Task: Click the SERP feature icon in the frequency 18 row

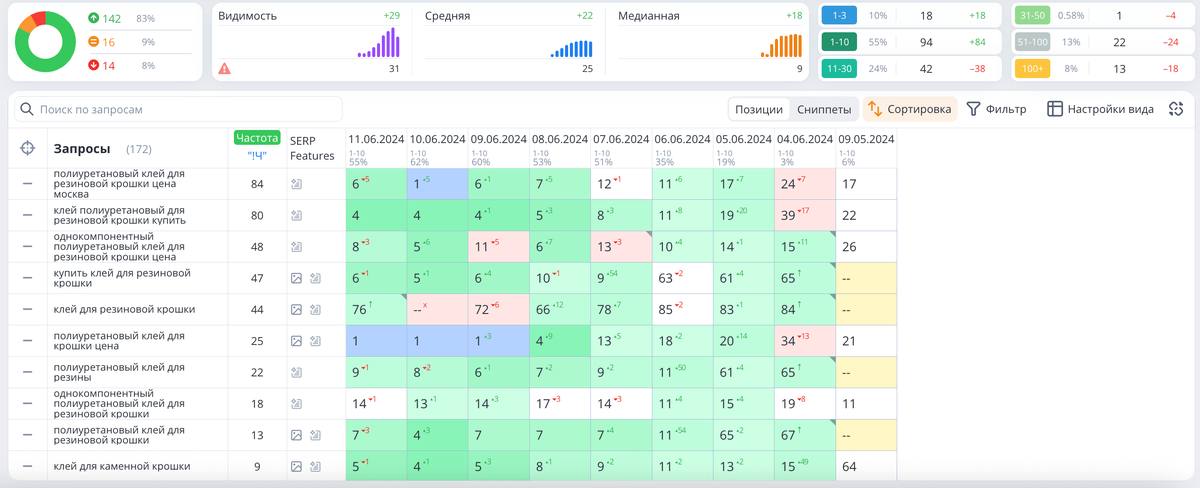Action: point(296,404)
